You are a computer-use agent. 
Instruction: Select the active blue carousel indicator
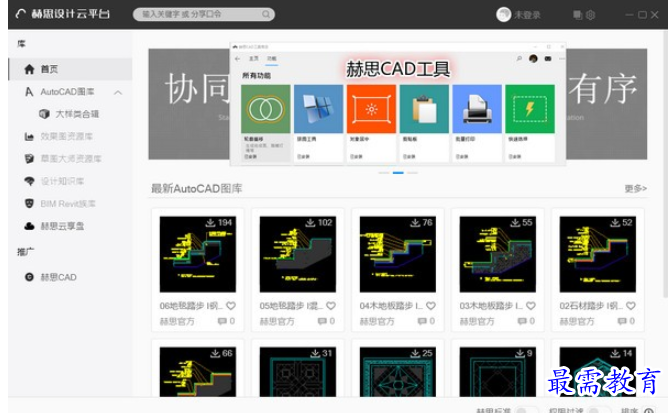pyautogui.click(x=398, y=173)
